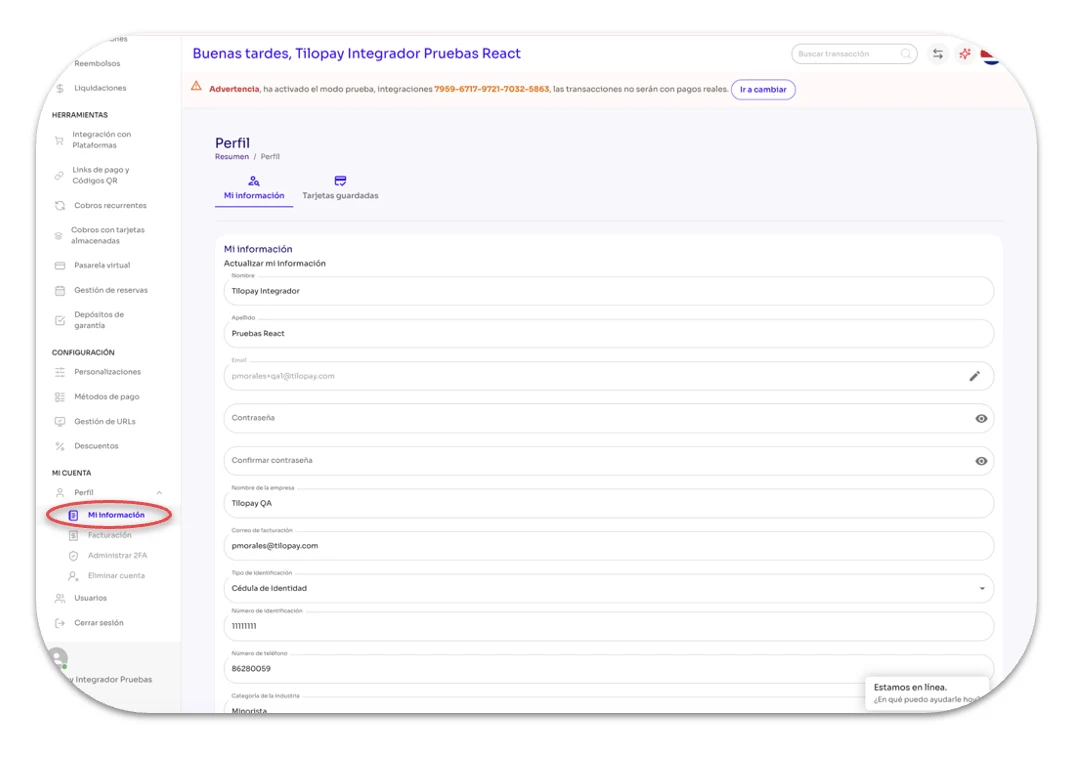
Task: Click the Eliminar cuenta user icon
Action: point(74,576)
